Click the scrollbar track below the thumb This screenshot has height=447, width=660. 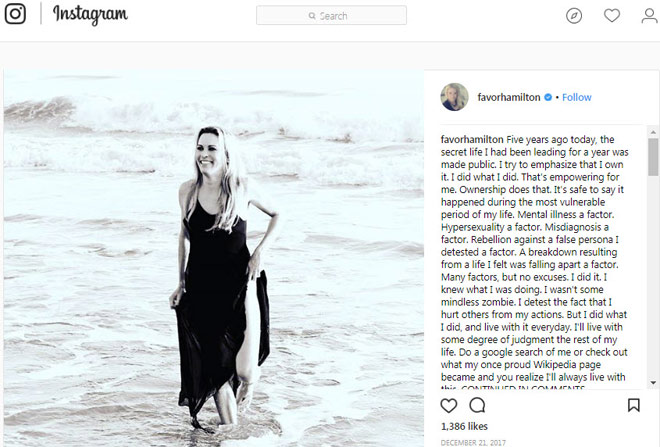(x=652, y=300)
